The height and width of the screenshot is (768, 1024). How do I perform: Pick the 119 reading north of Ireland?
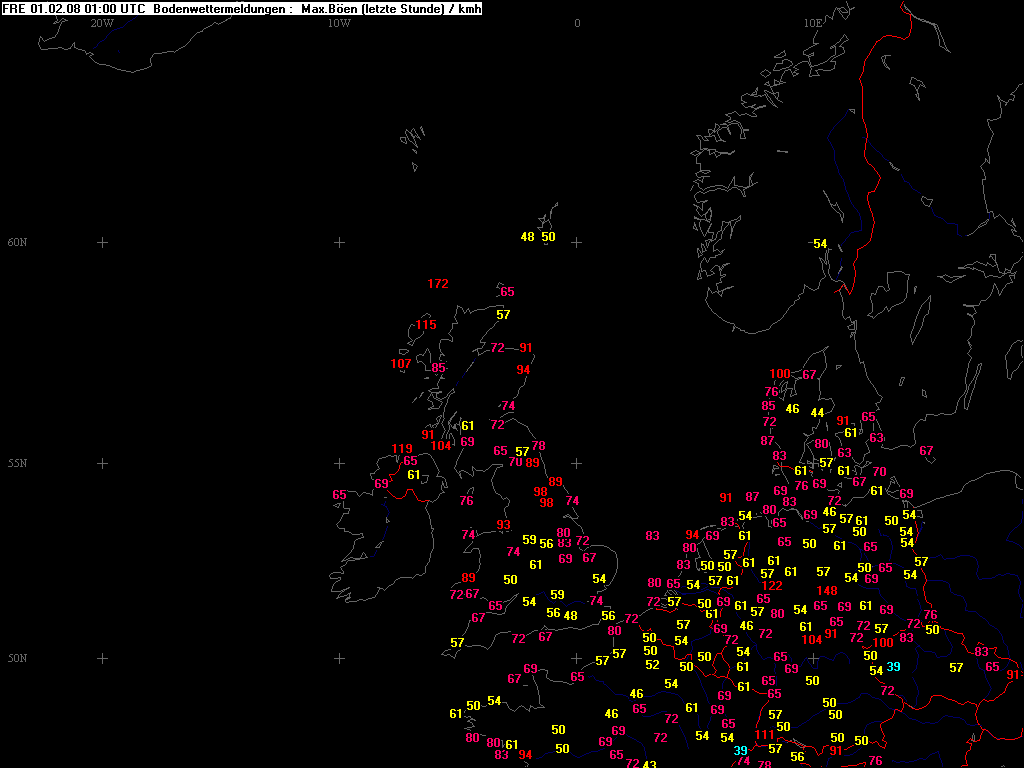pyautogui.click(x=402, y=449)
